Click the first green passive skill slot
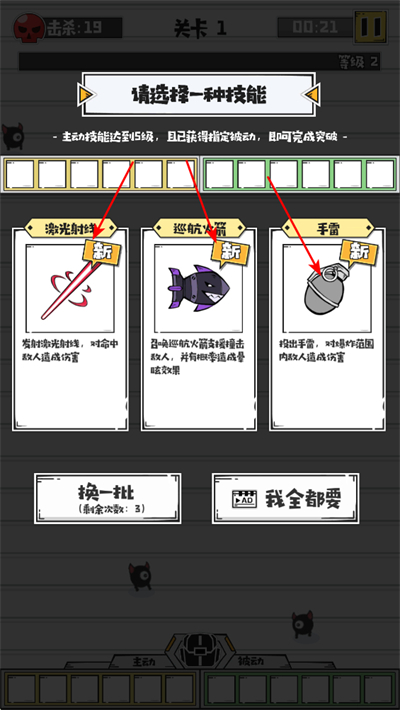Screen dimensions: 400x710 click(x=219, y=174)
